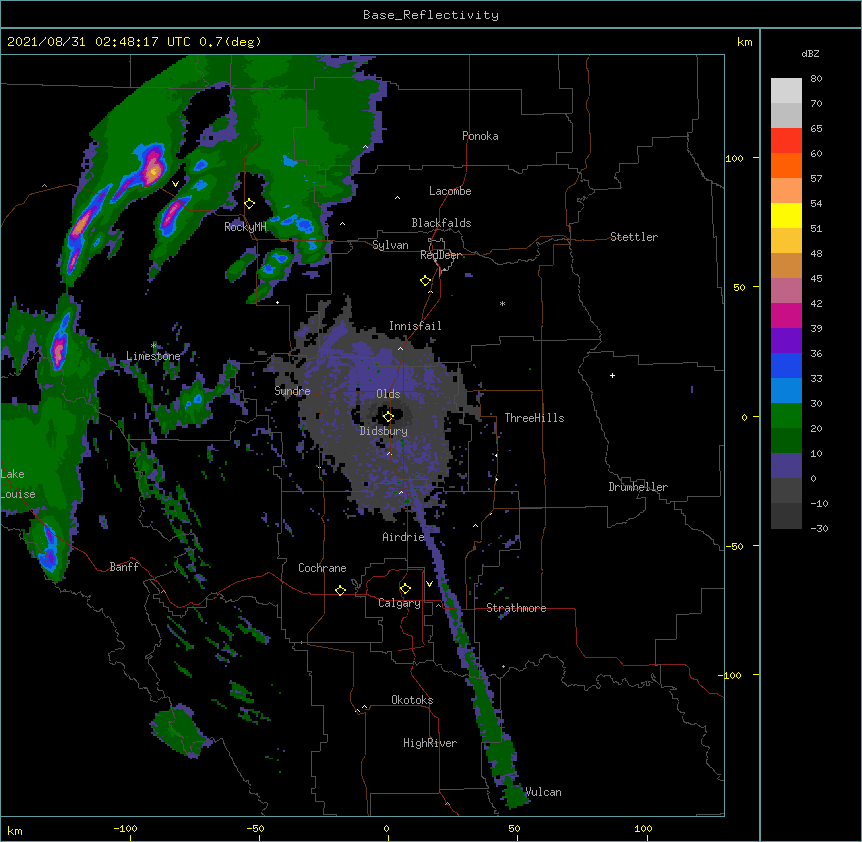Click the blue 33-36 dBZ legend swatch
The width and height of the screenshot is (862, 842).
[x=786, y=365]
